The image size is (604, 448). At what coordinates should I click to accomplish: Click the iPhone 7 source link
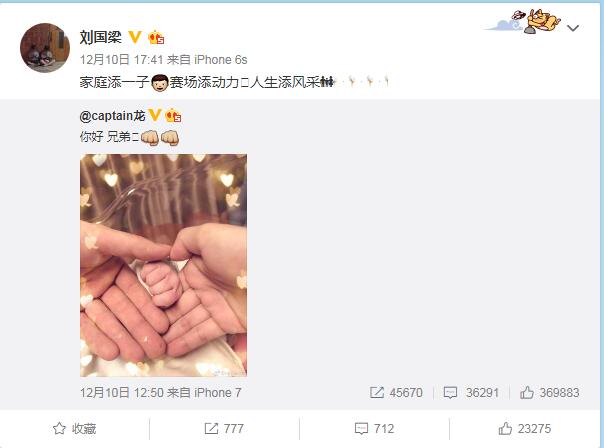(218, 393)
